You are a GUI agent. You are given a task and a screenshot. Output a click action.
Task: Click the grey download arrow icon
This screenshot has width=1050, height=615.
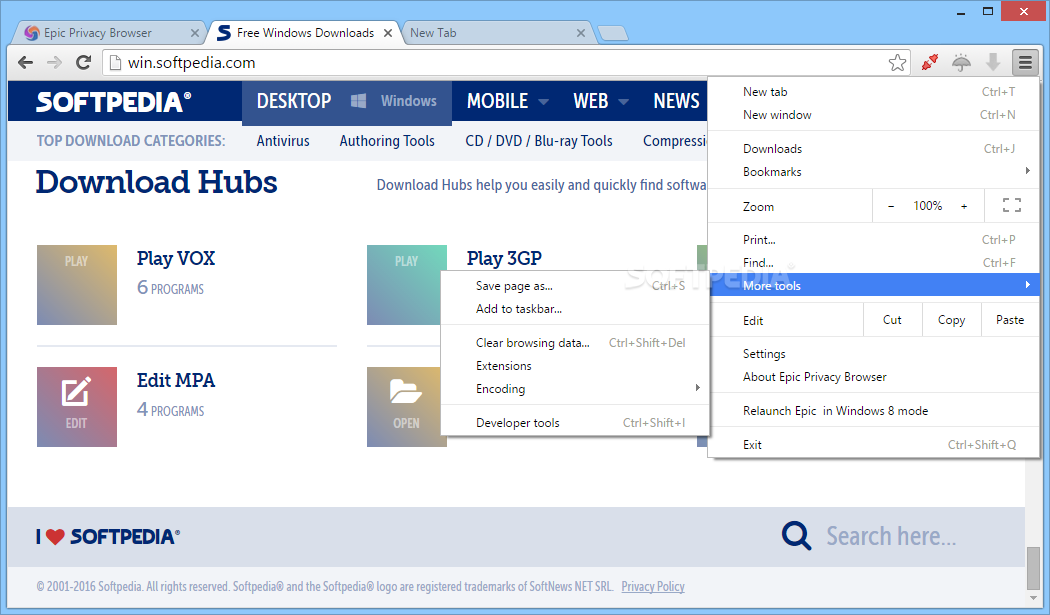point(993,62)
